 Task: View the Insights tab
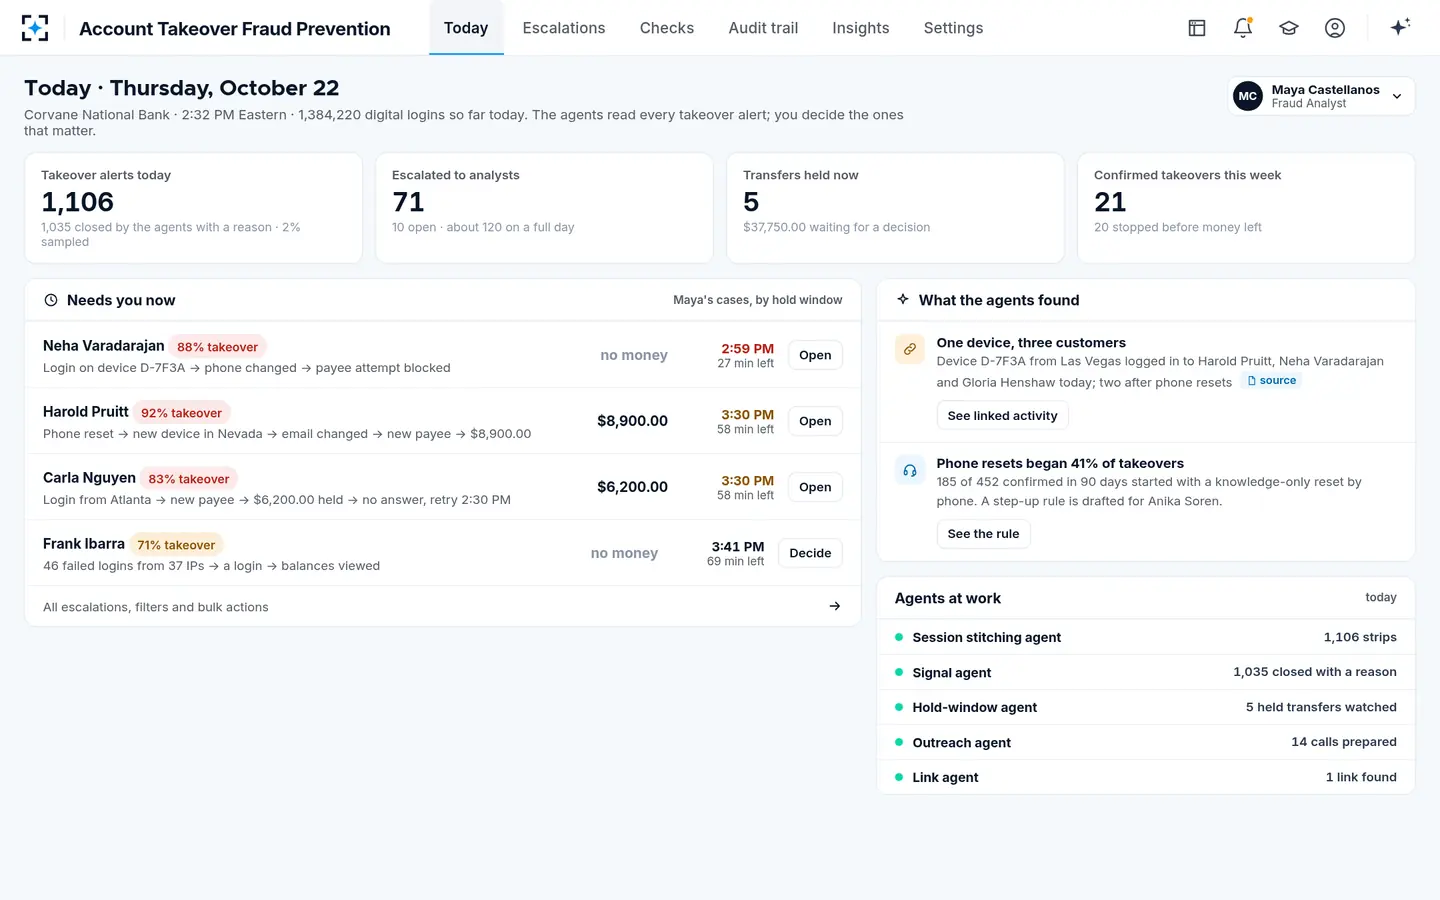tap(861, 28)
